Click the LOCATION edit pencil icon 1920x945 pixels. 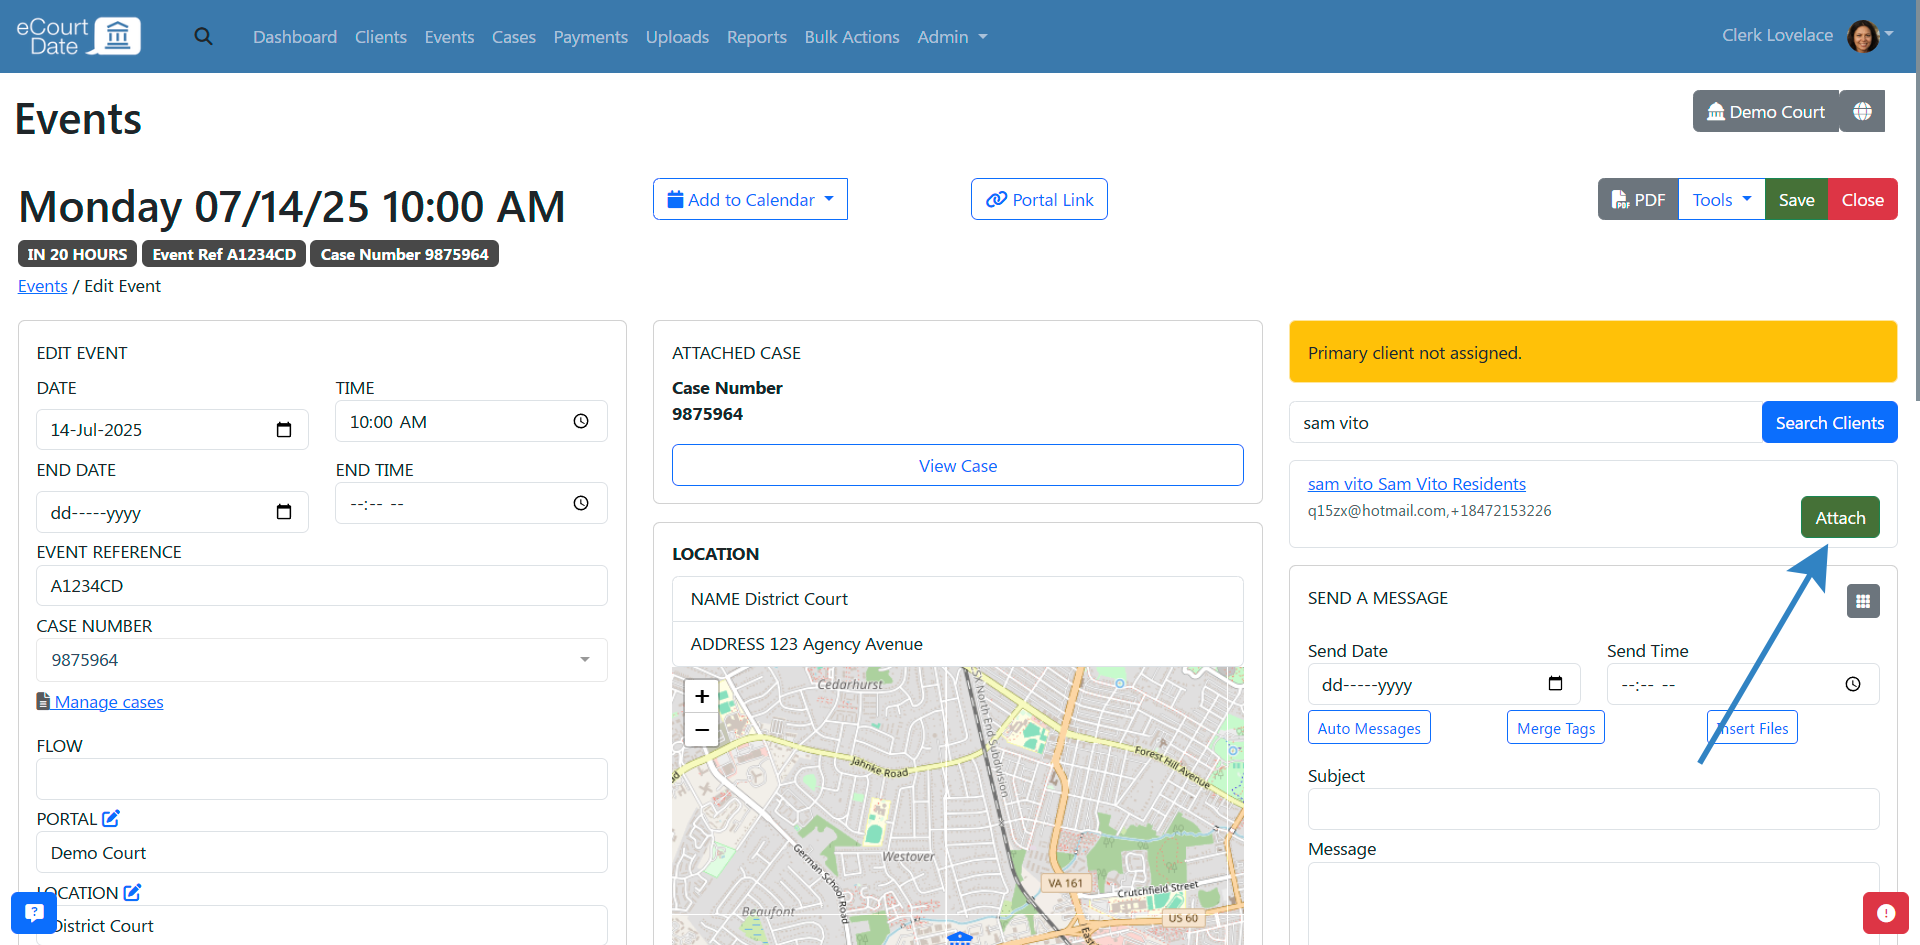click(132, 892)
